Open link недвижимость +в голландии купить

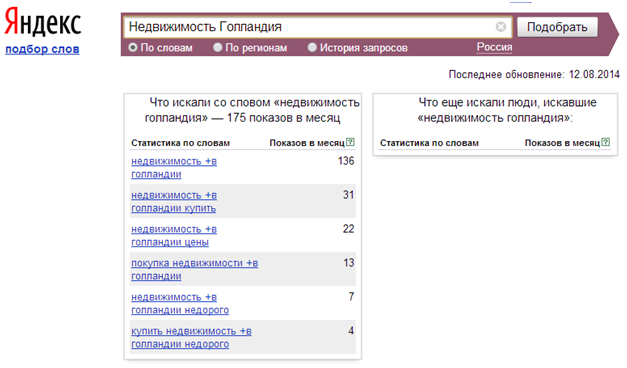(174, 202)
